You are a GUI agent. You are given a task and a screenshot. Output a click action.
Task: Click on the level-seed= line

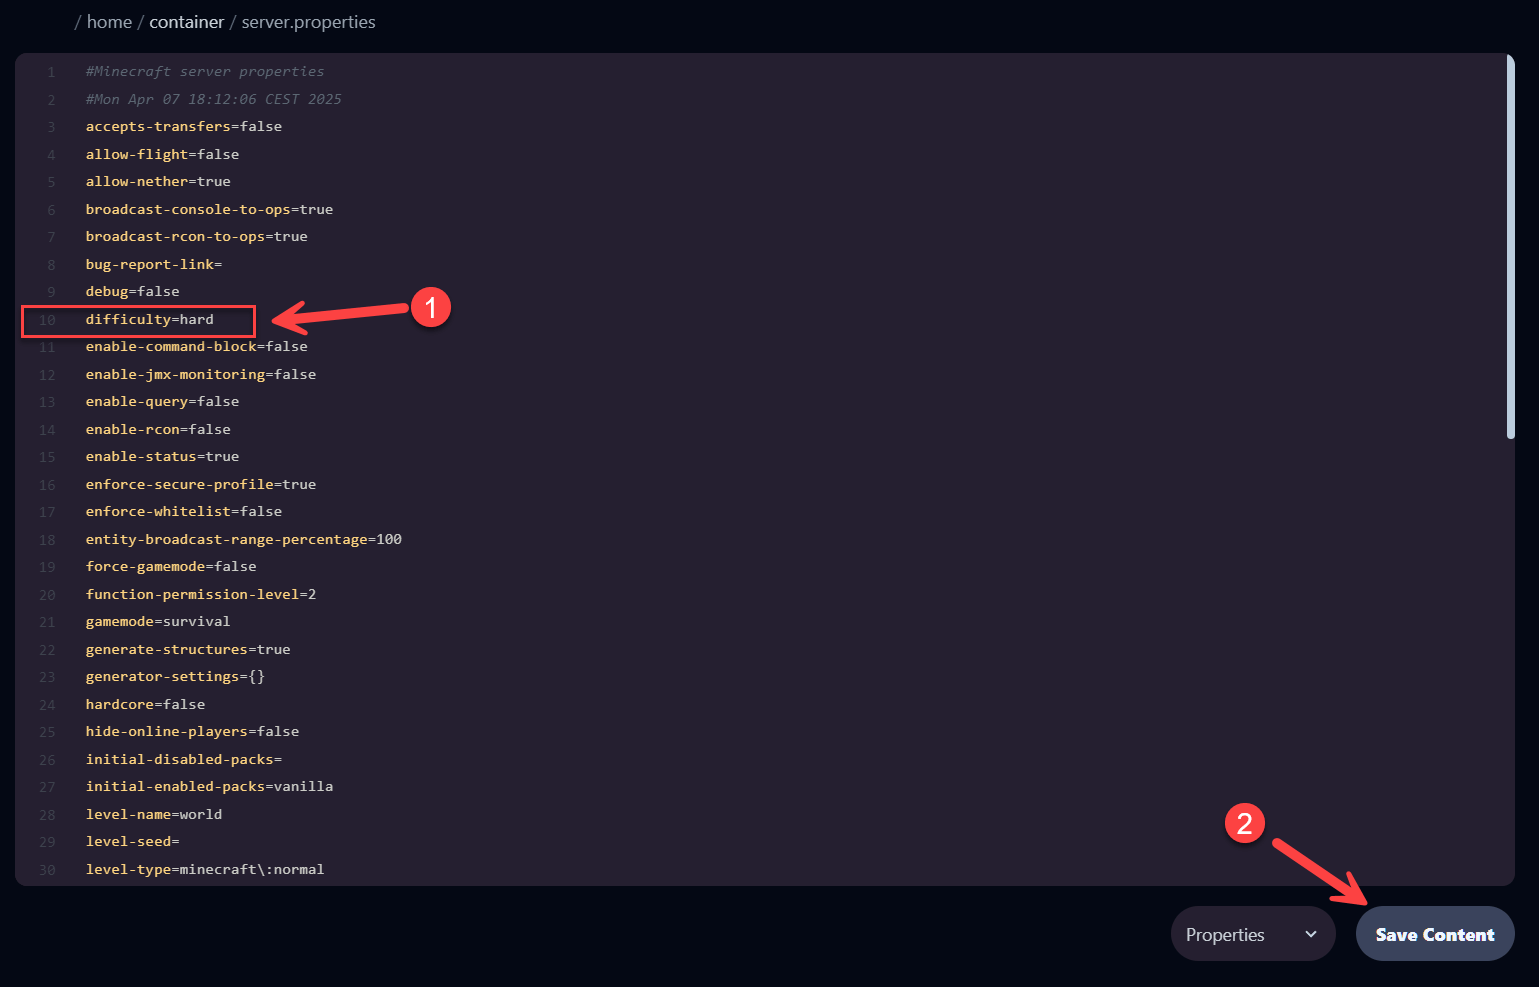point(132,841)
